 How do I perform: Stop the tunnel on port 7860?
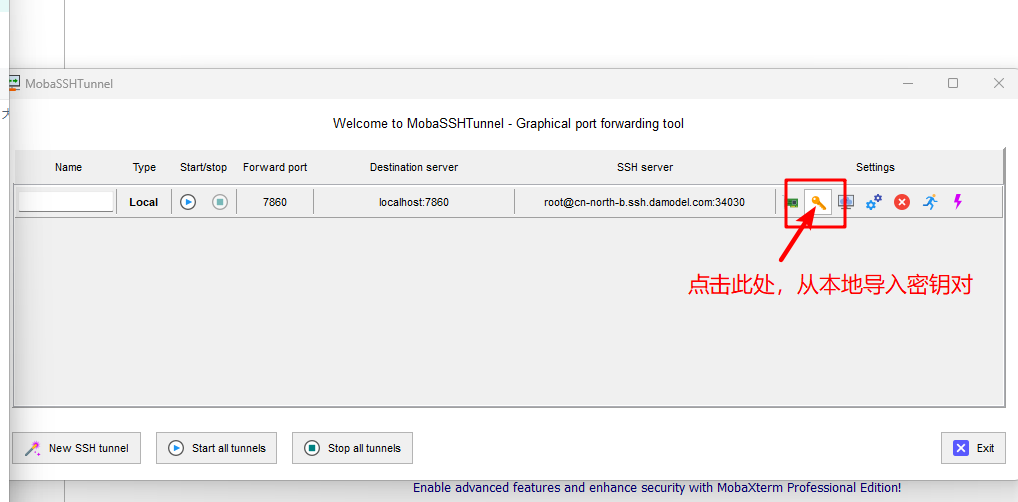220,202
